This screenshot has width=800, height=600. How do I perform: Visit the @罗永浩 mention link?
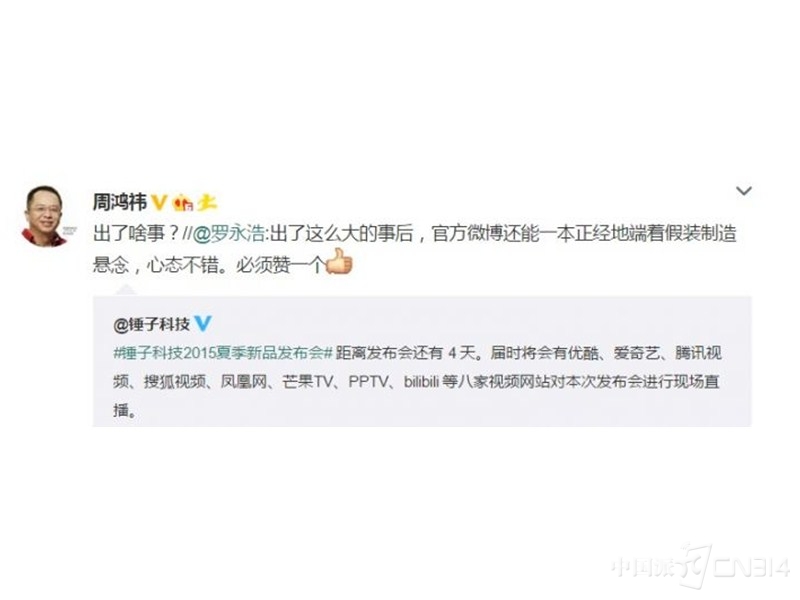click(x=229, y=234)
